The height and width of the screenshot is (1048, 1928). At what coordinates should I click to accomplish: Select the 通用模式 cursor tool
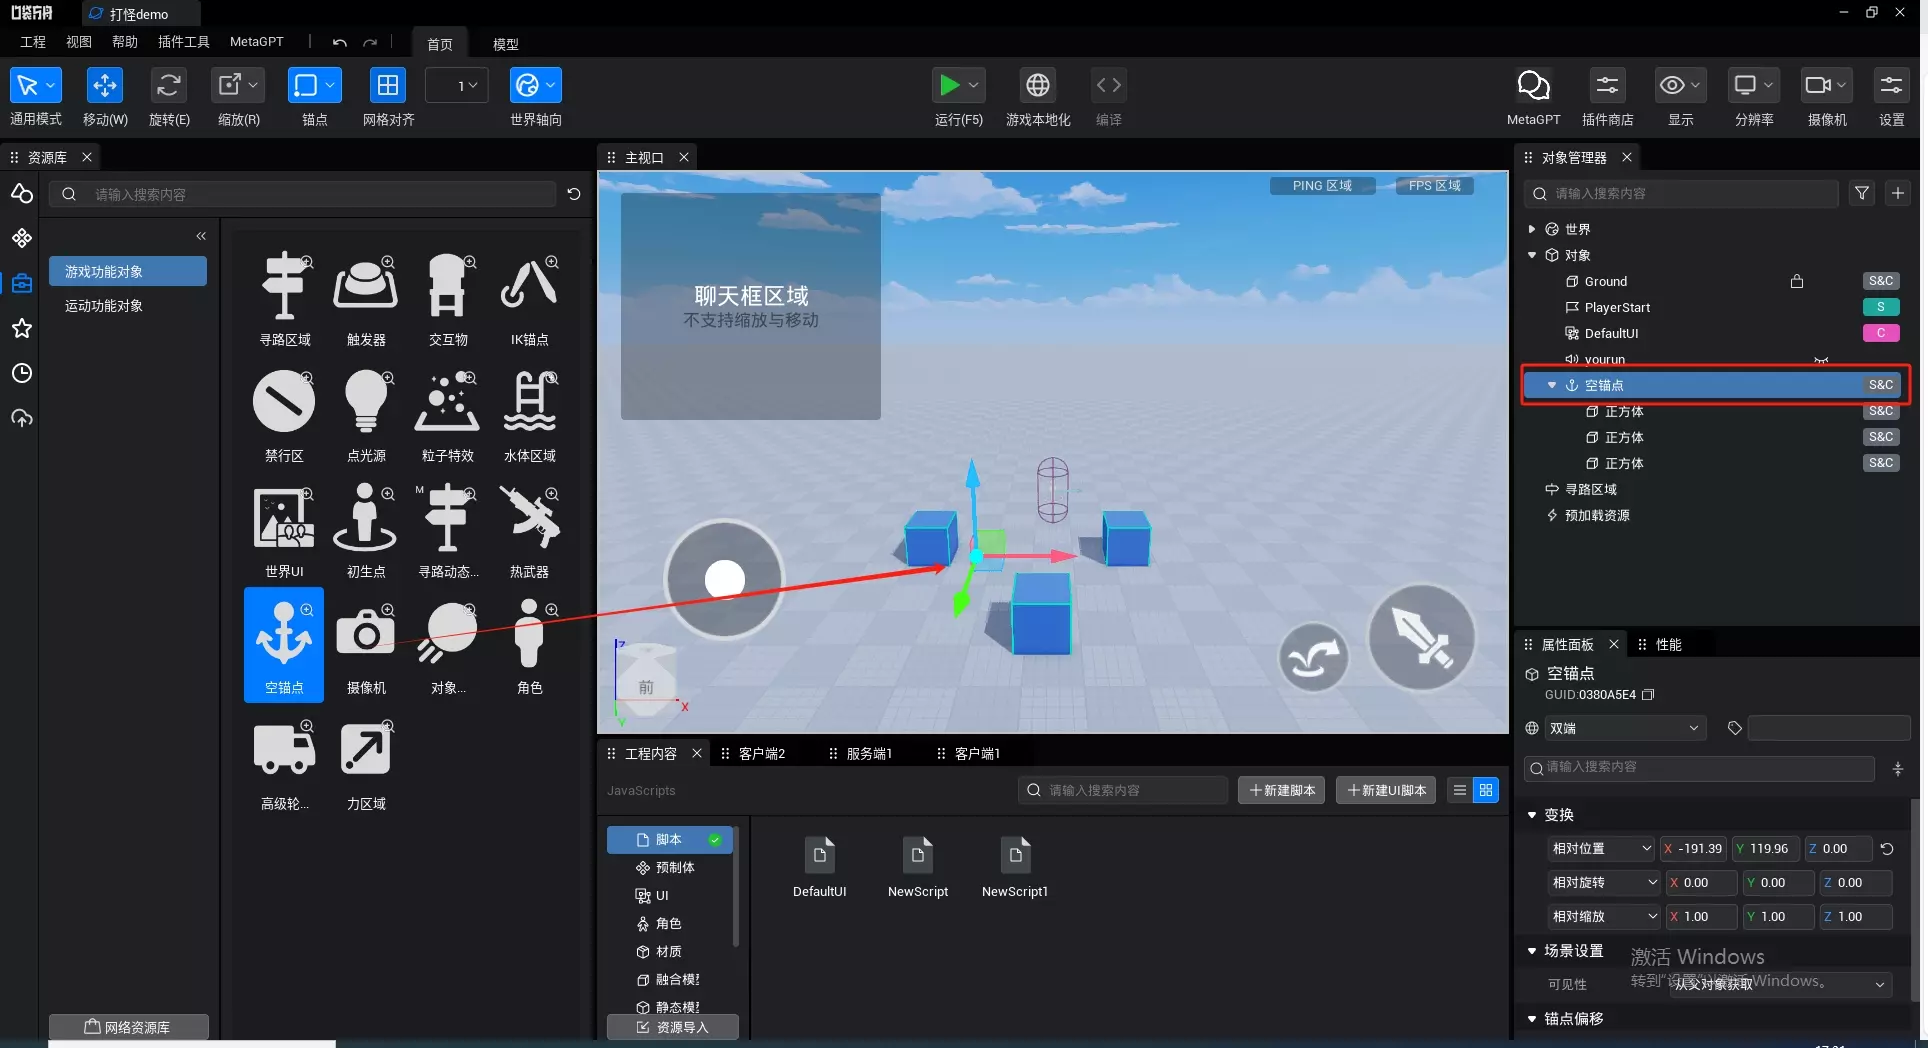[x=36, y=86]
